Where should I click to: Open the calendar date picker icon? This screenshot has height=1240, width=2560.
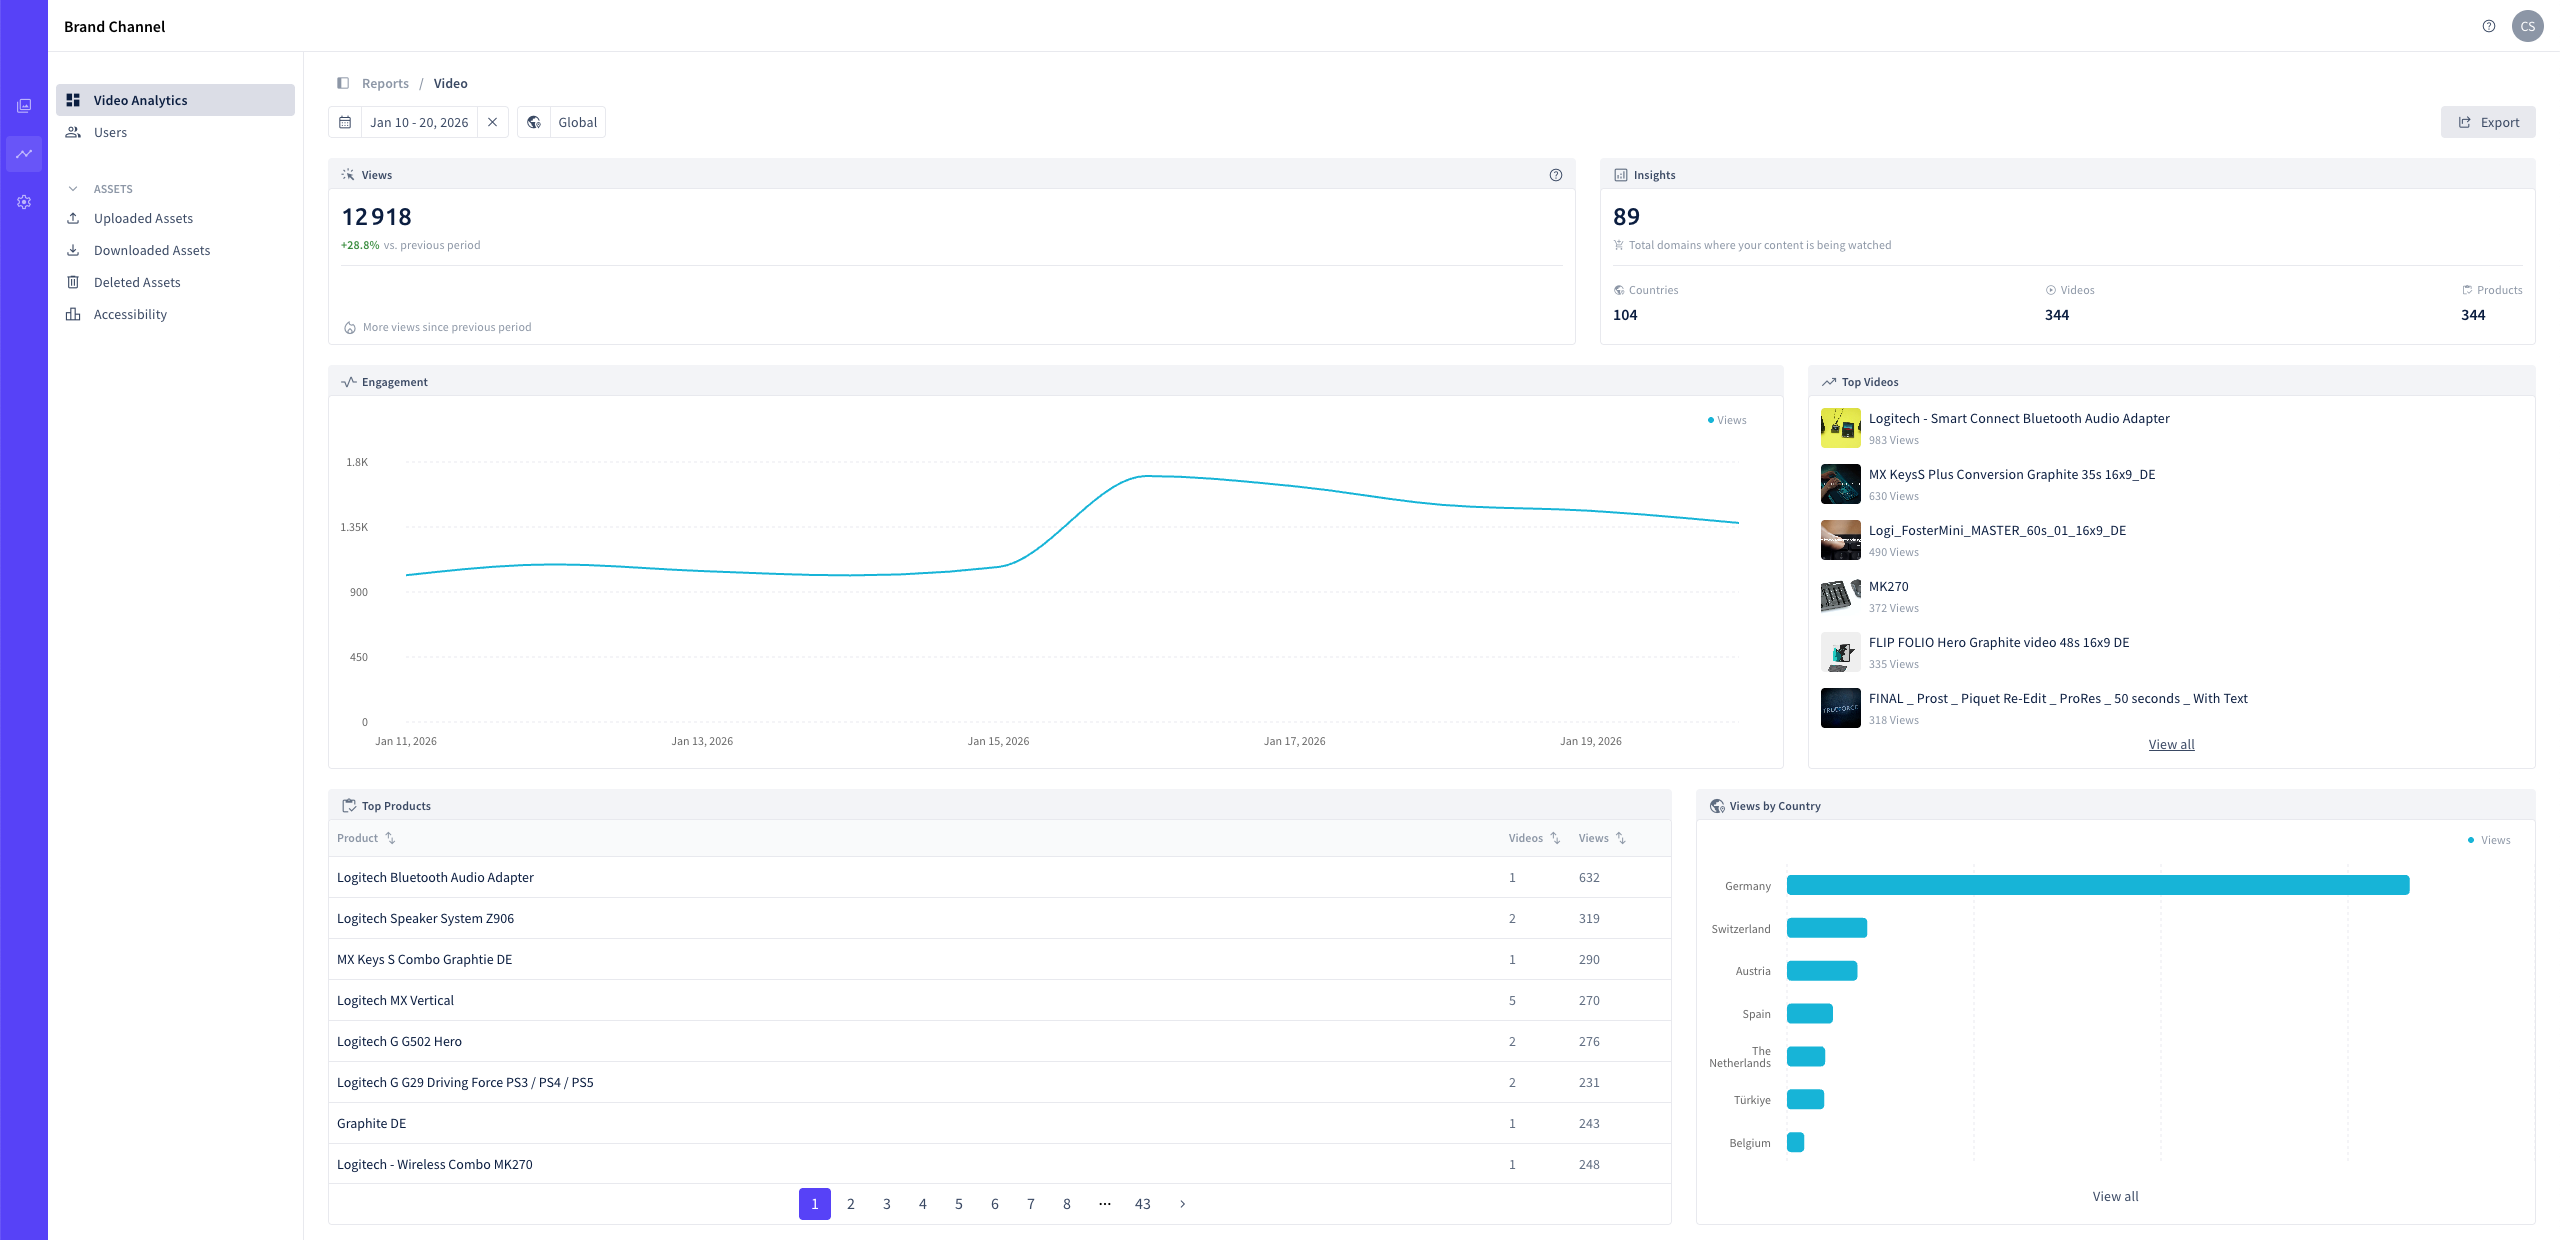[345, 122]
